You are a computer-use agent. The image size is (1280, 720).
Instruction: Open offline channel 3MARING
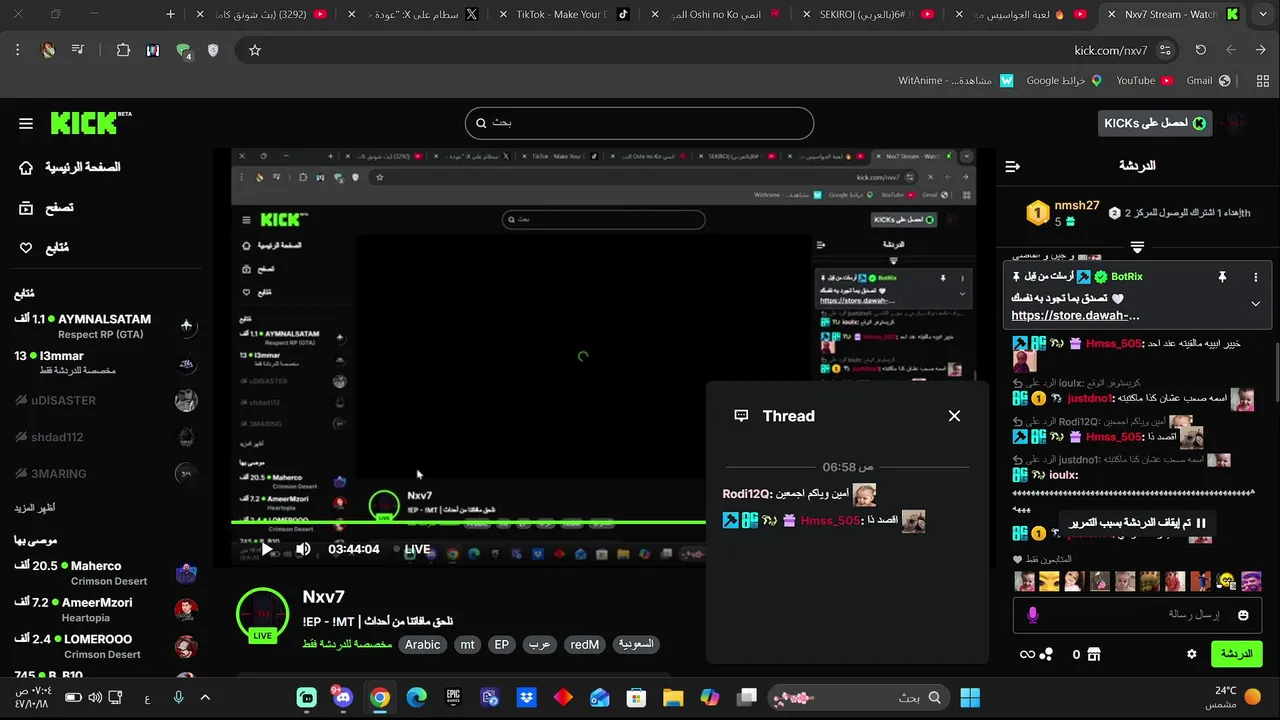105,474
